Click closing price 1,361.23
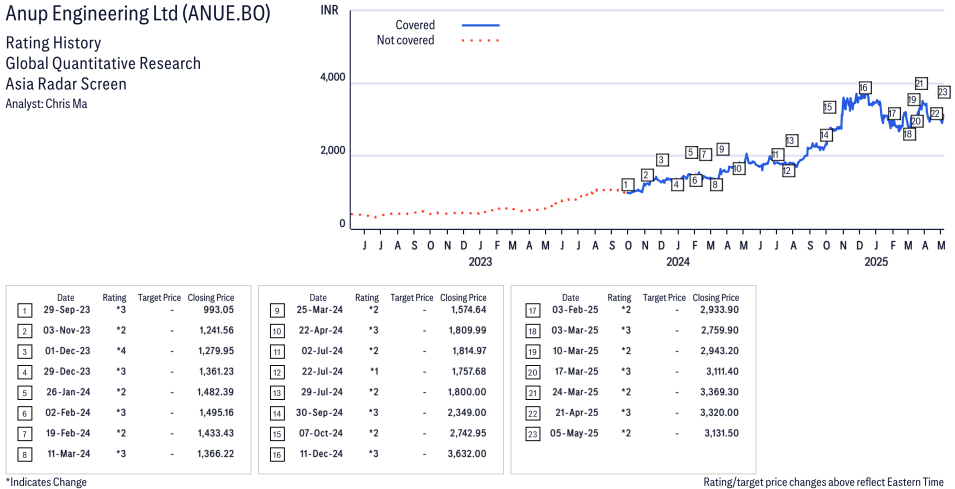 tap(216, 371)
